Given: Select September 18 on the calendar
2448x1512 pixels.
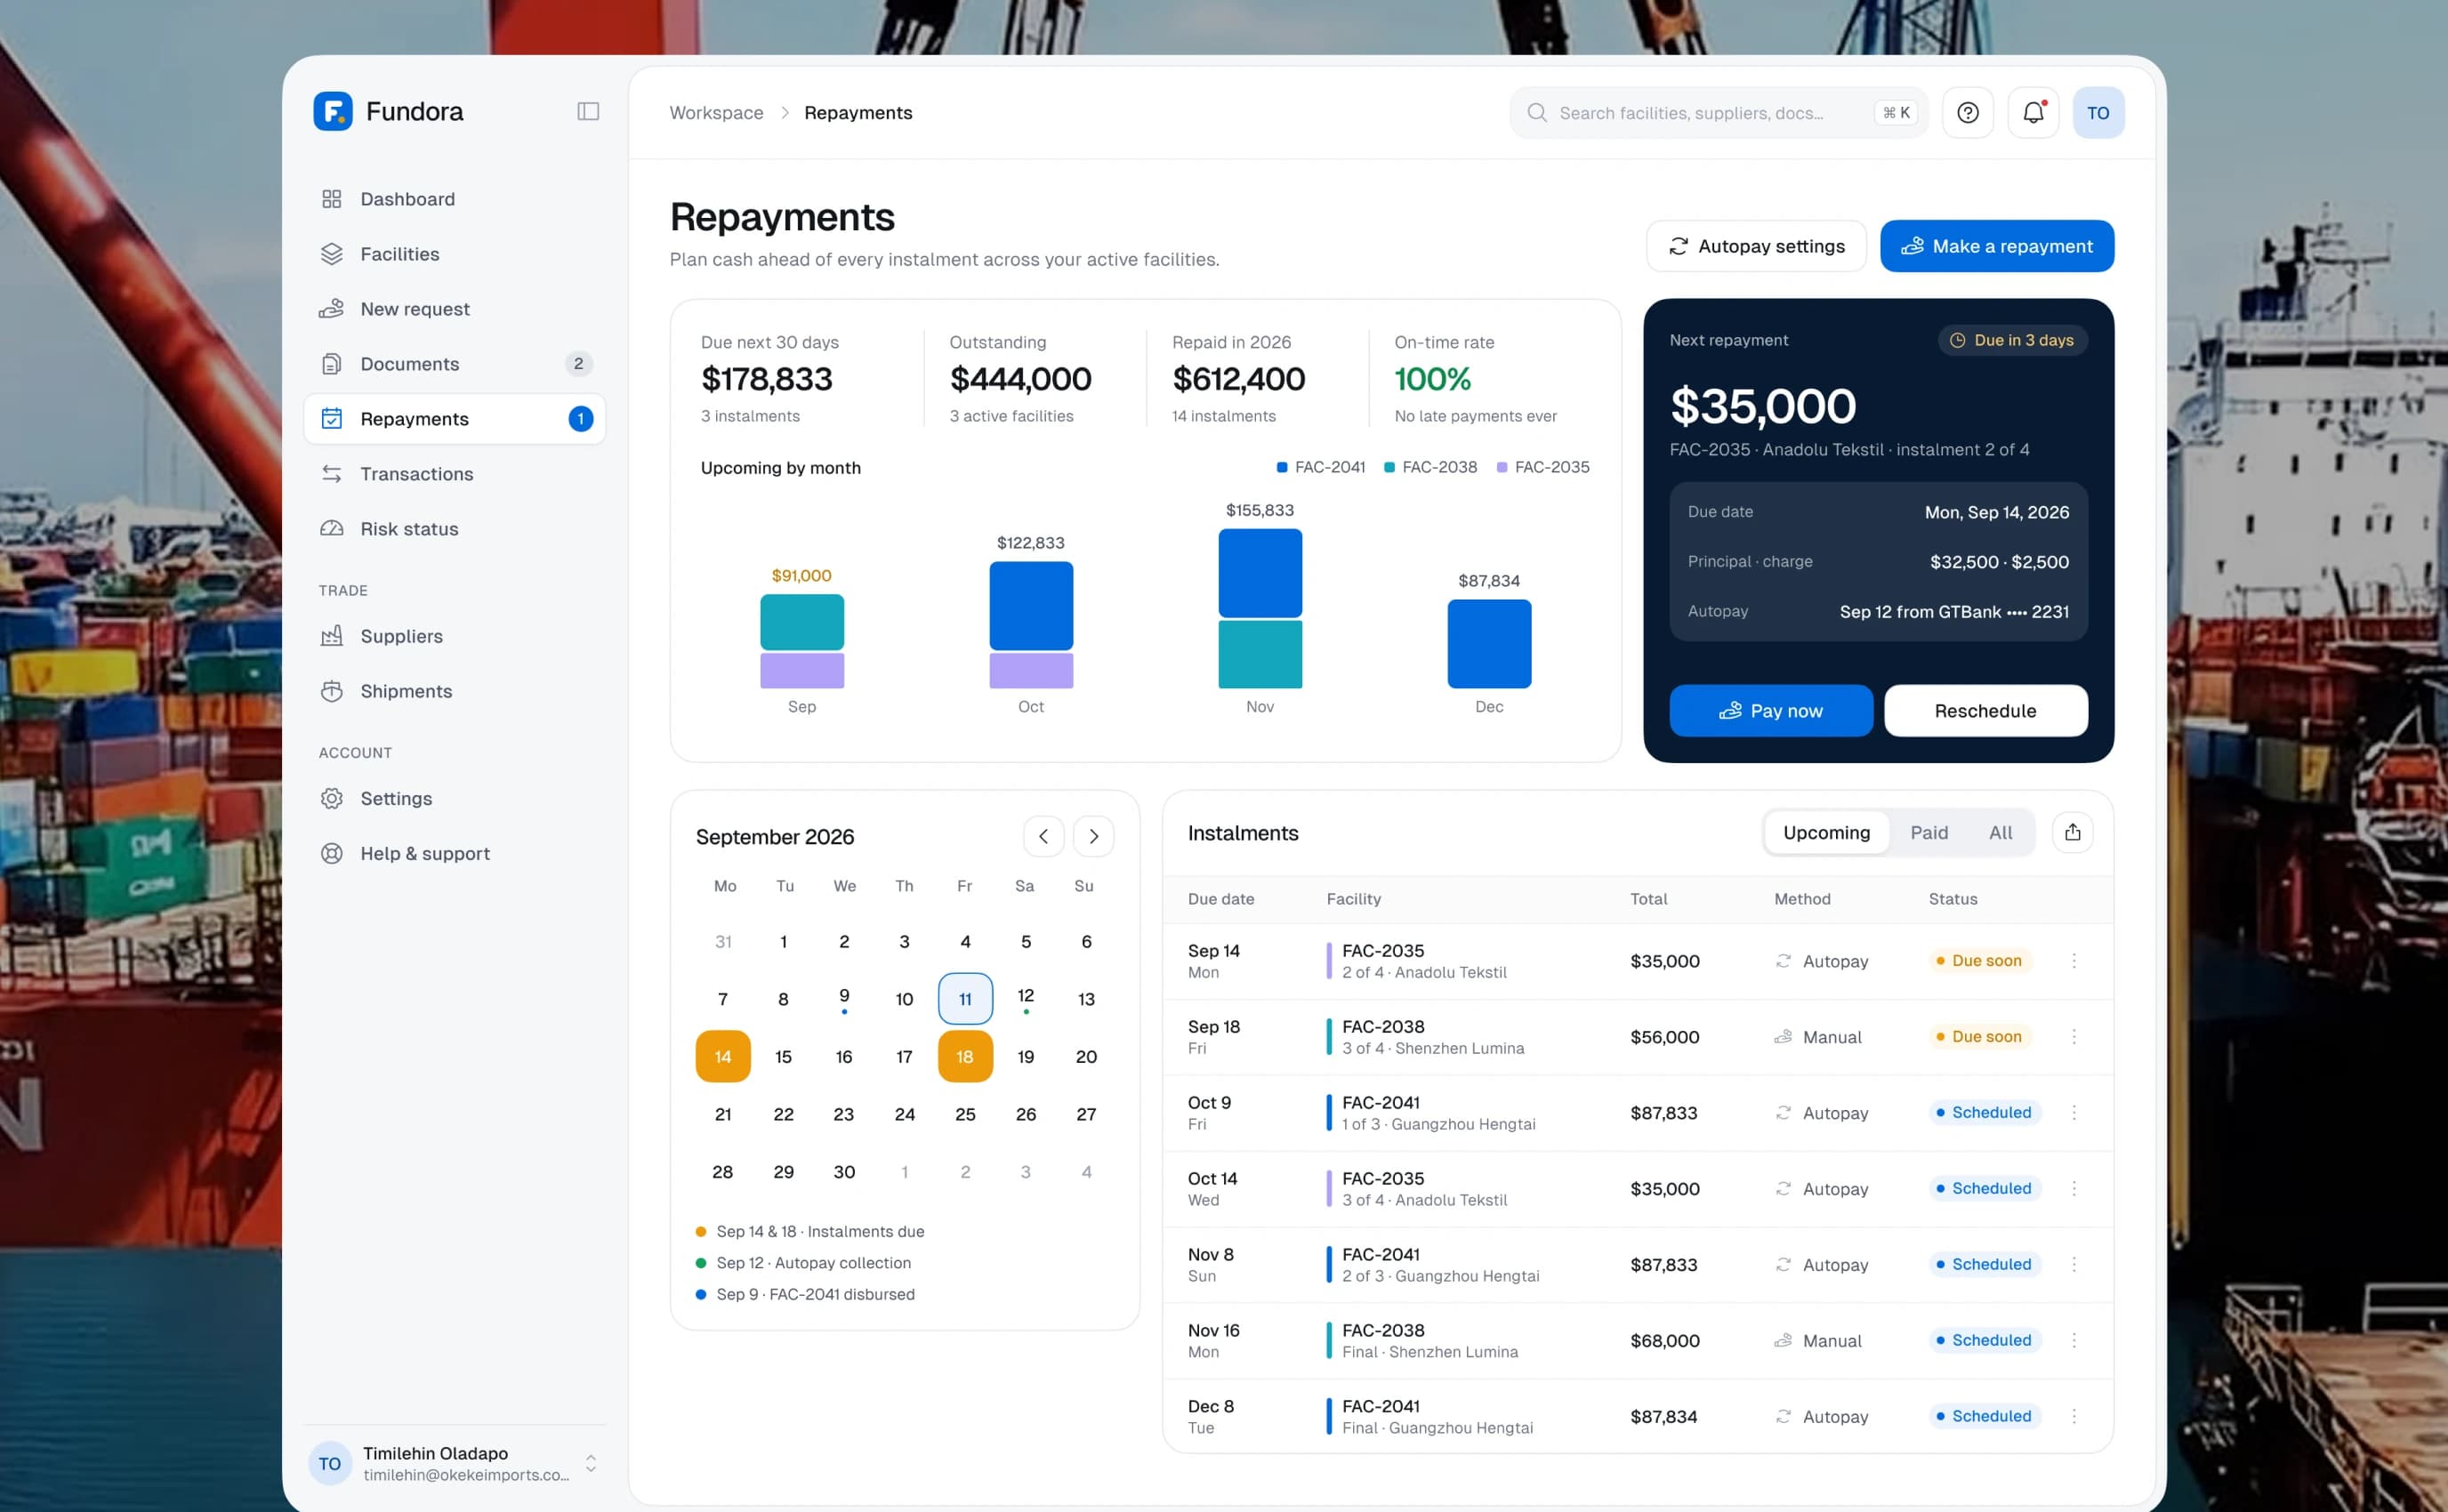Looking at the screenshot, I should click(x=965, y=1056).
